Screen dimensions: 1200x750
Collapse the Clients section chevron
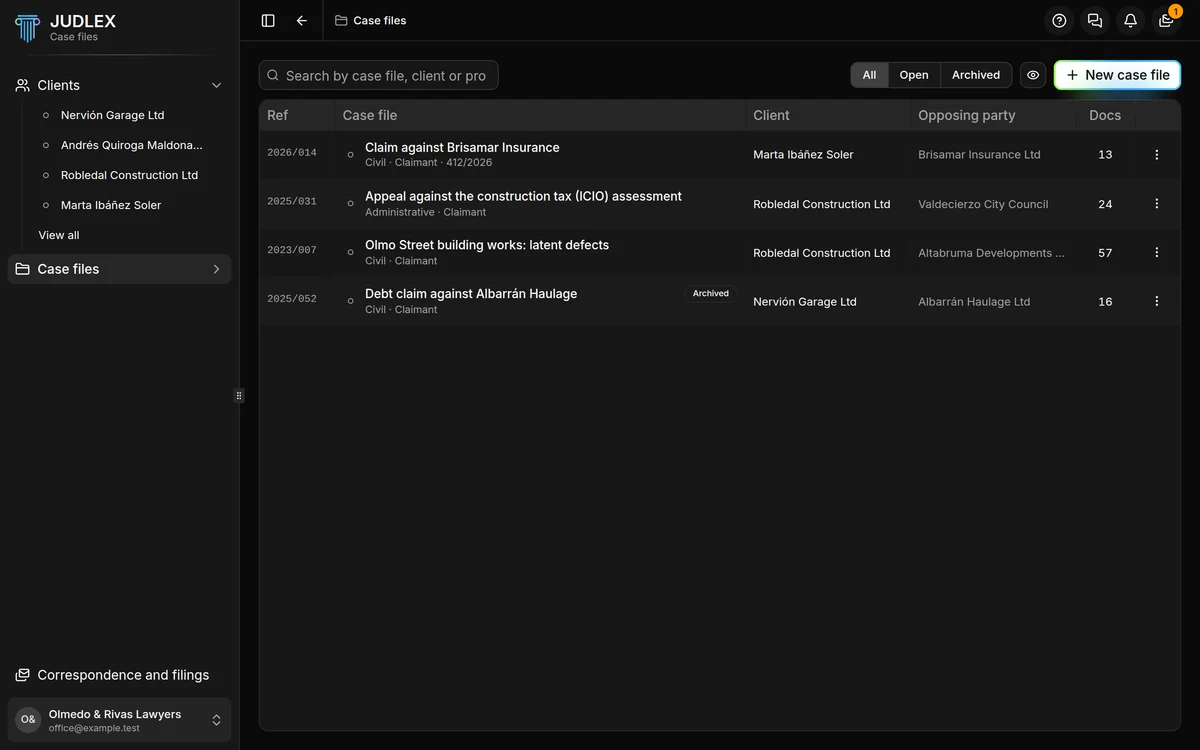pos(216,85)
